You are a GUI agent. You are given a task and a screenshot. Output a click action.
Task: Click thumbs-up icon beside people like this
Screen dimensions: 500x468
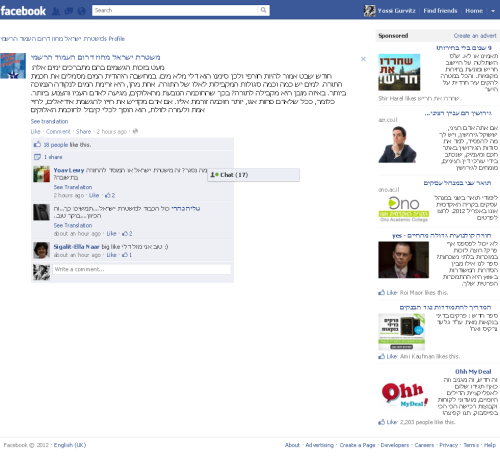[x=37, y=144]
